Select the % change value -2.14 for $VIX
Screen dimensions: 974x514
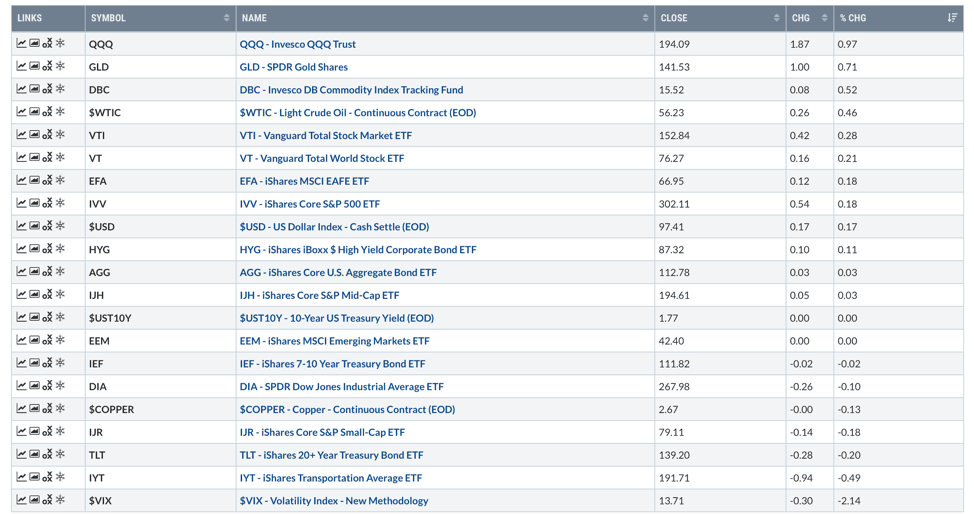(849, 501)
